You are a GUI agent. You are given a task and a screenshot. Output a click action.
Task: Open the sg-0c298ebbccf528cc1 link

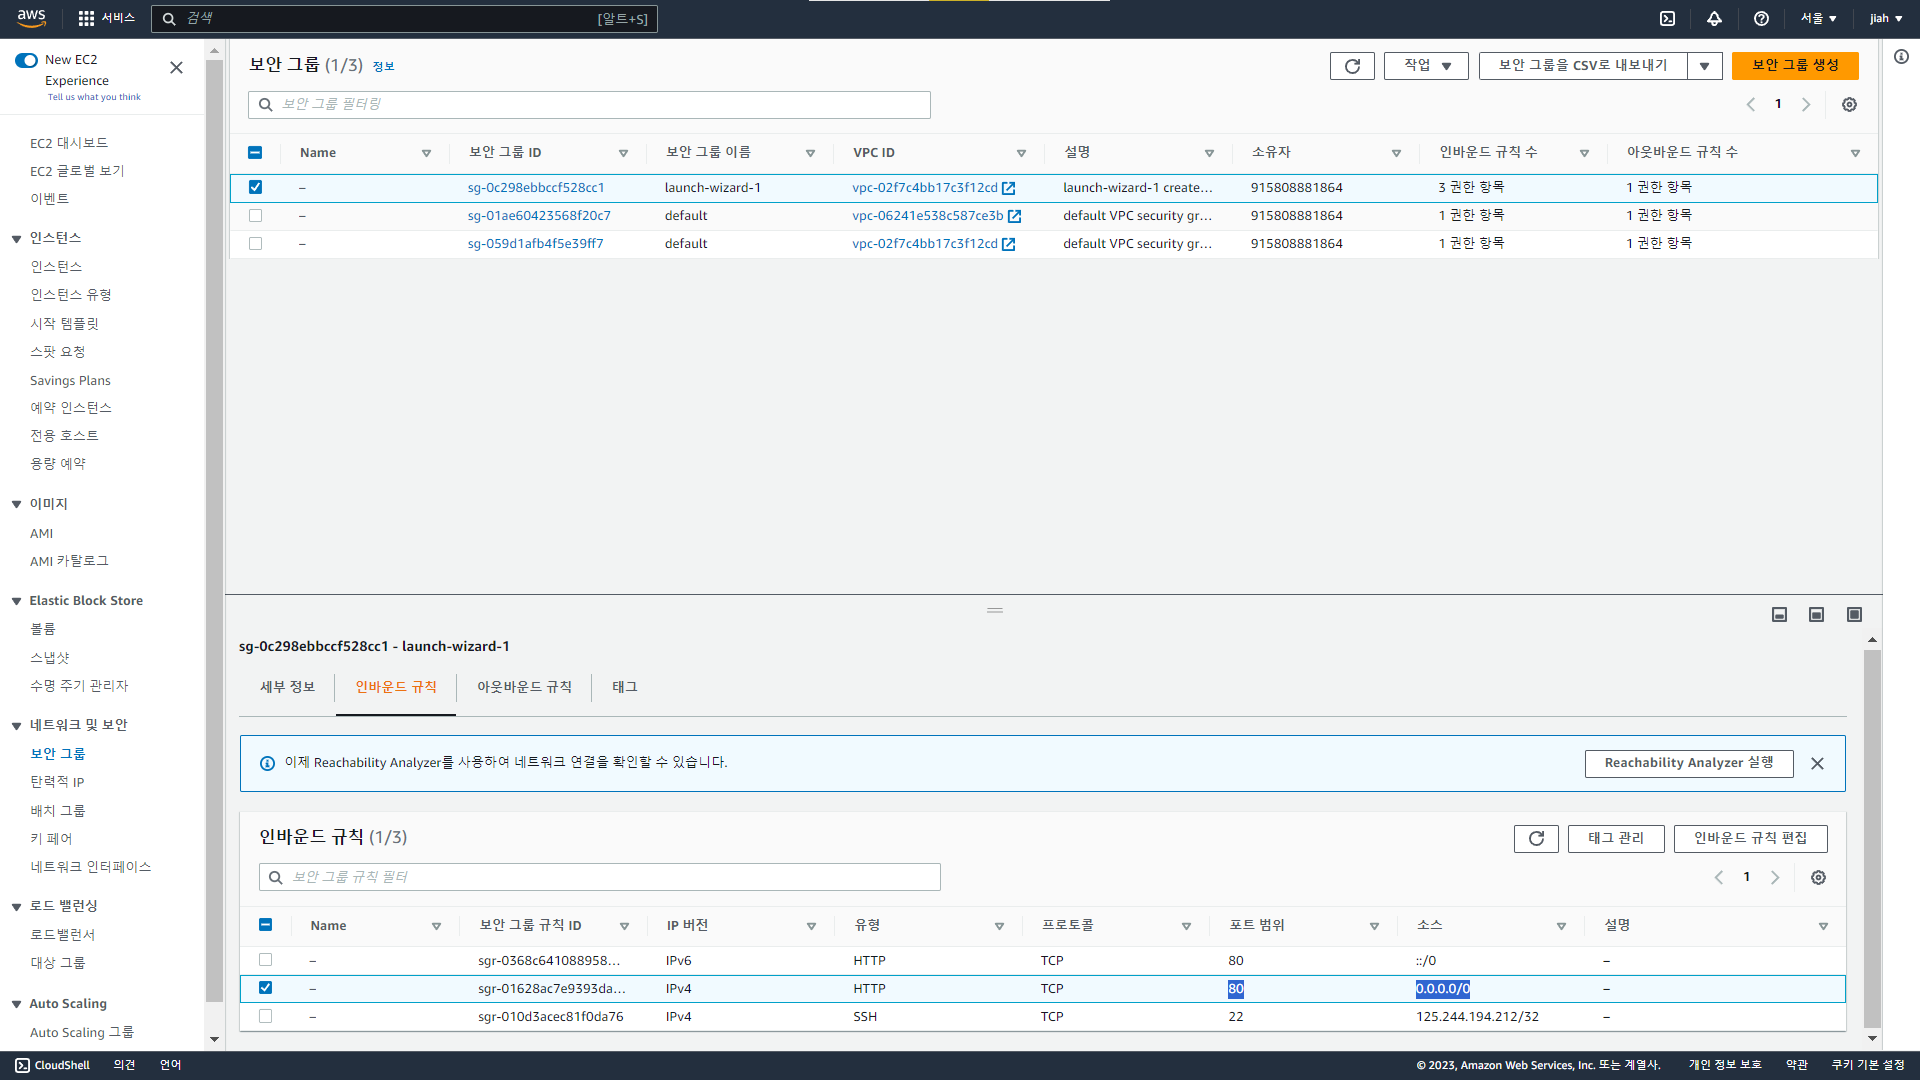pyautogui.click(x=536, y=188)
